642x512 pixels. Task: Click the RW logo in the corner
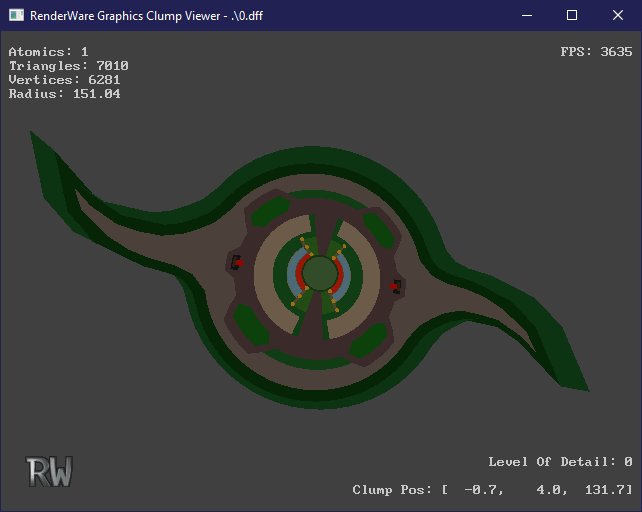pyautogui.click(x=49, y=472)
